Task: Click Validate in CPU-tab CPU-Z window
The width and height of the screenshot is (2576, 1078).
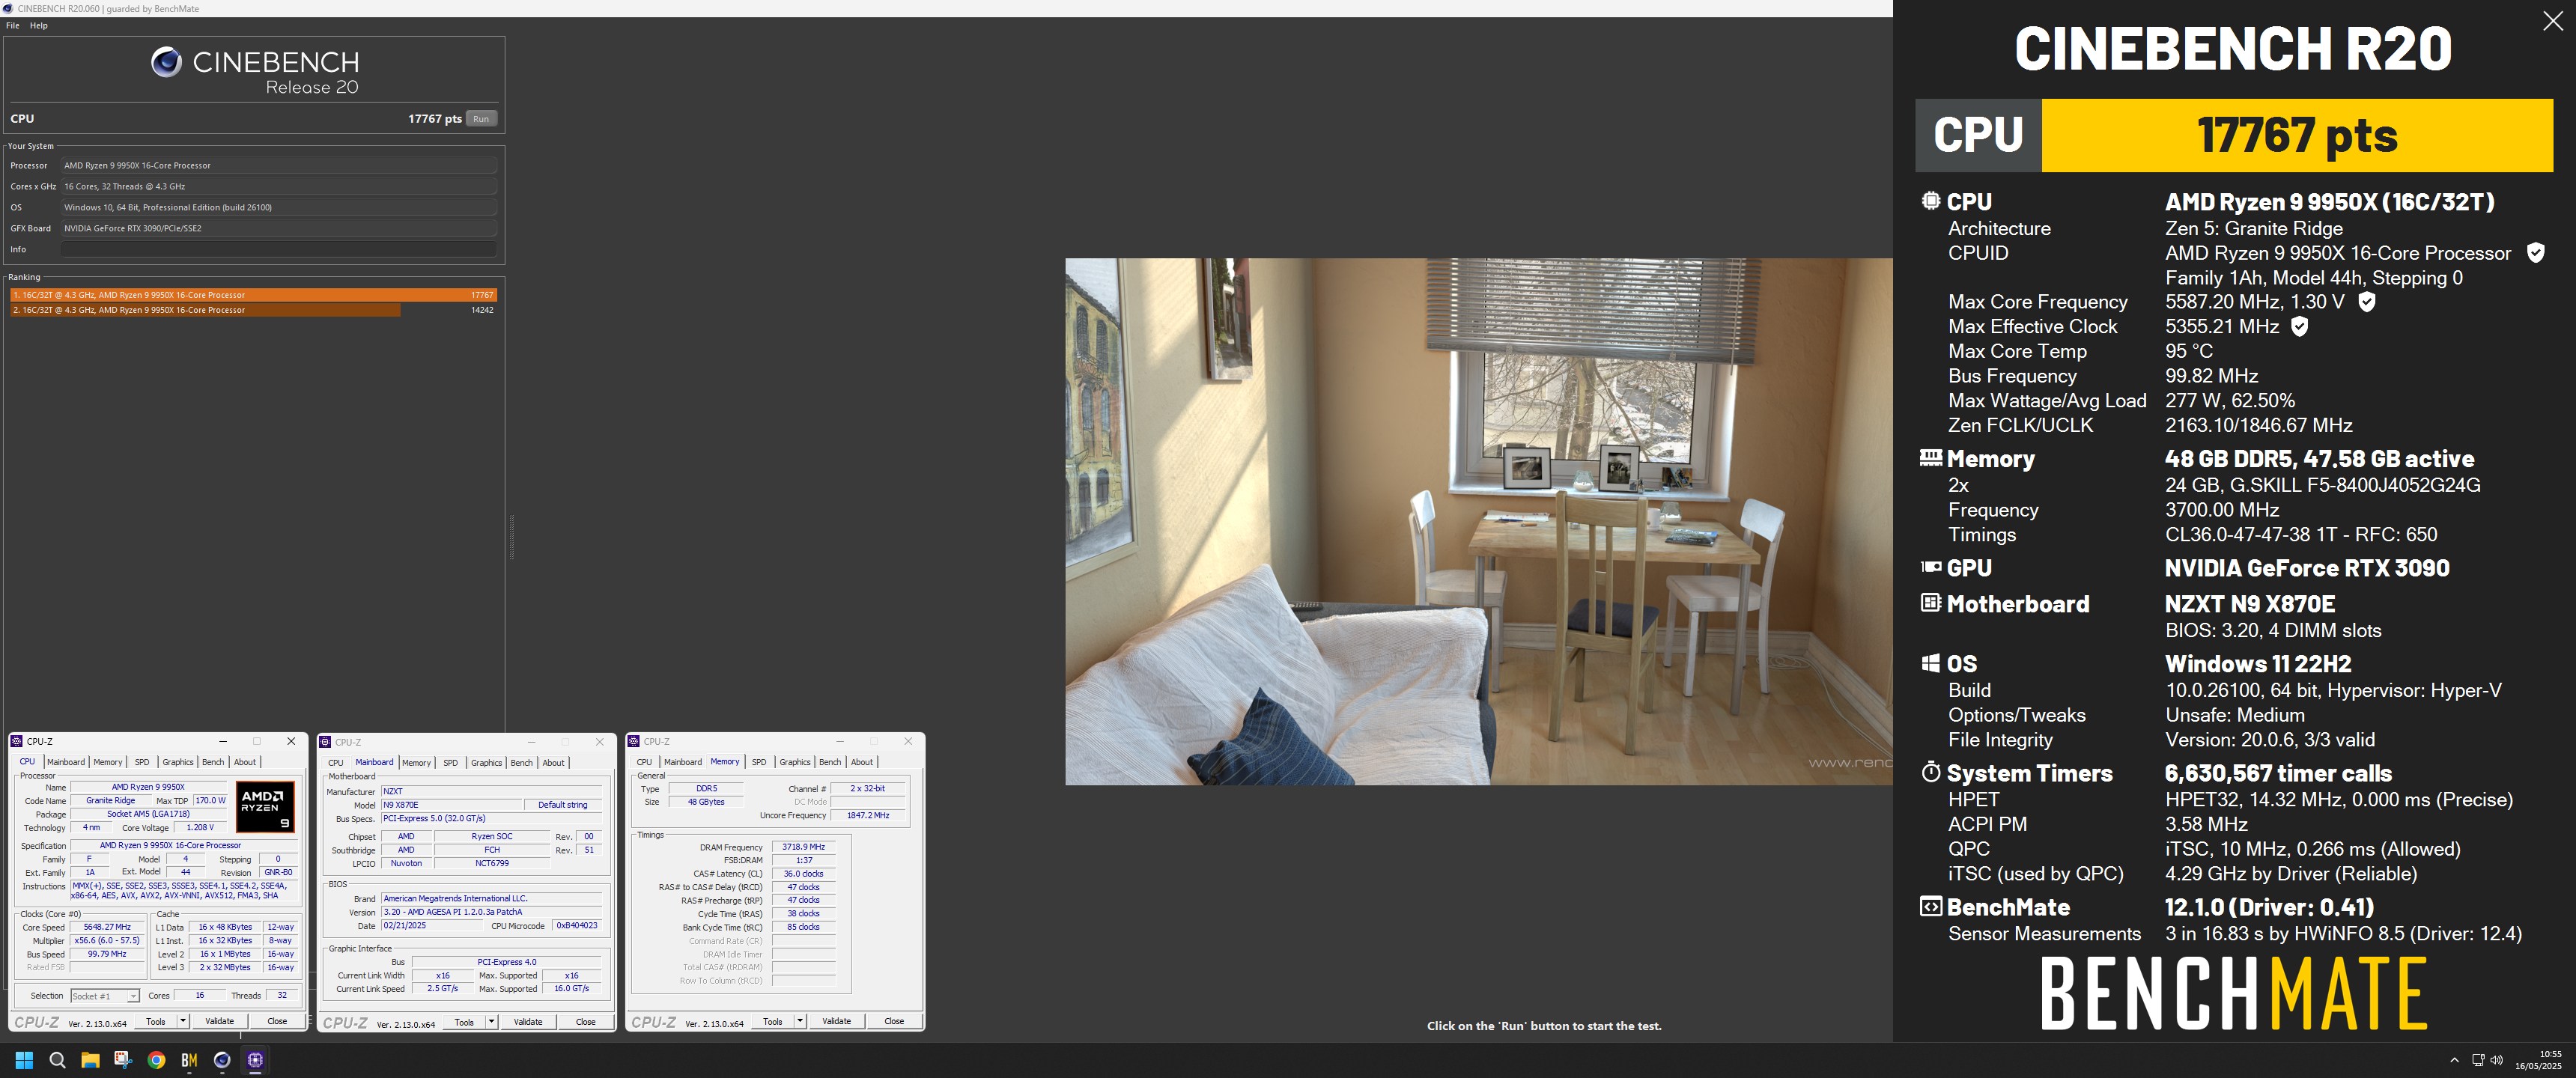Action: (219, 1021)
